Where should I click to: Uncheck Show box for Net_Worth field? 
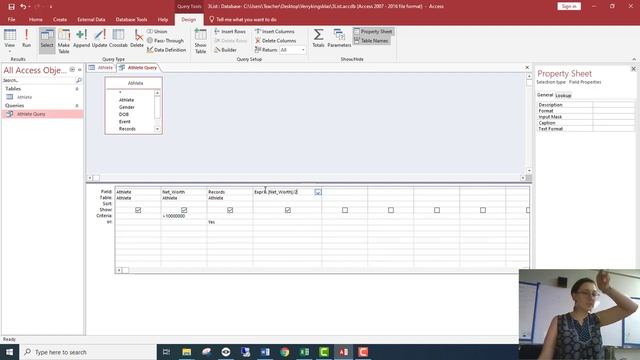184,210
